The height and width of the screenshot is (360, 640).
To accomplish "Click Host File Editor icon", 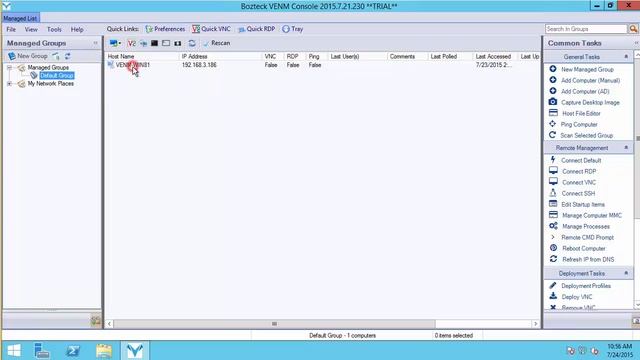I will [x=553, y=113].
